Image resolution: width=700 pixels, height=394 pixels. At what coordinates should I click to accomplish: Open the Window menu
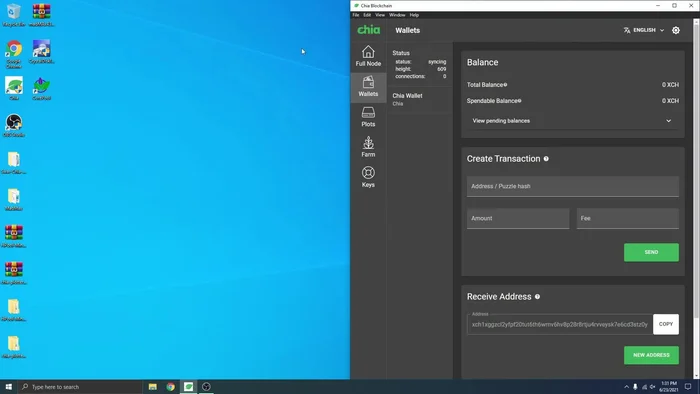coord(397,15)
